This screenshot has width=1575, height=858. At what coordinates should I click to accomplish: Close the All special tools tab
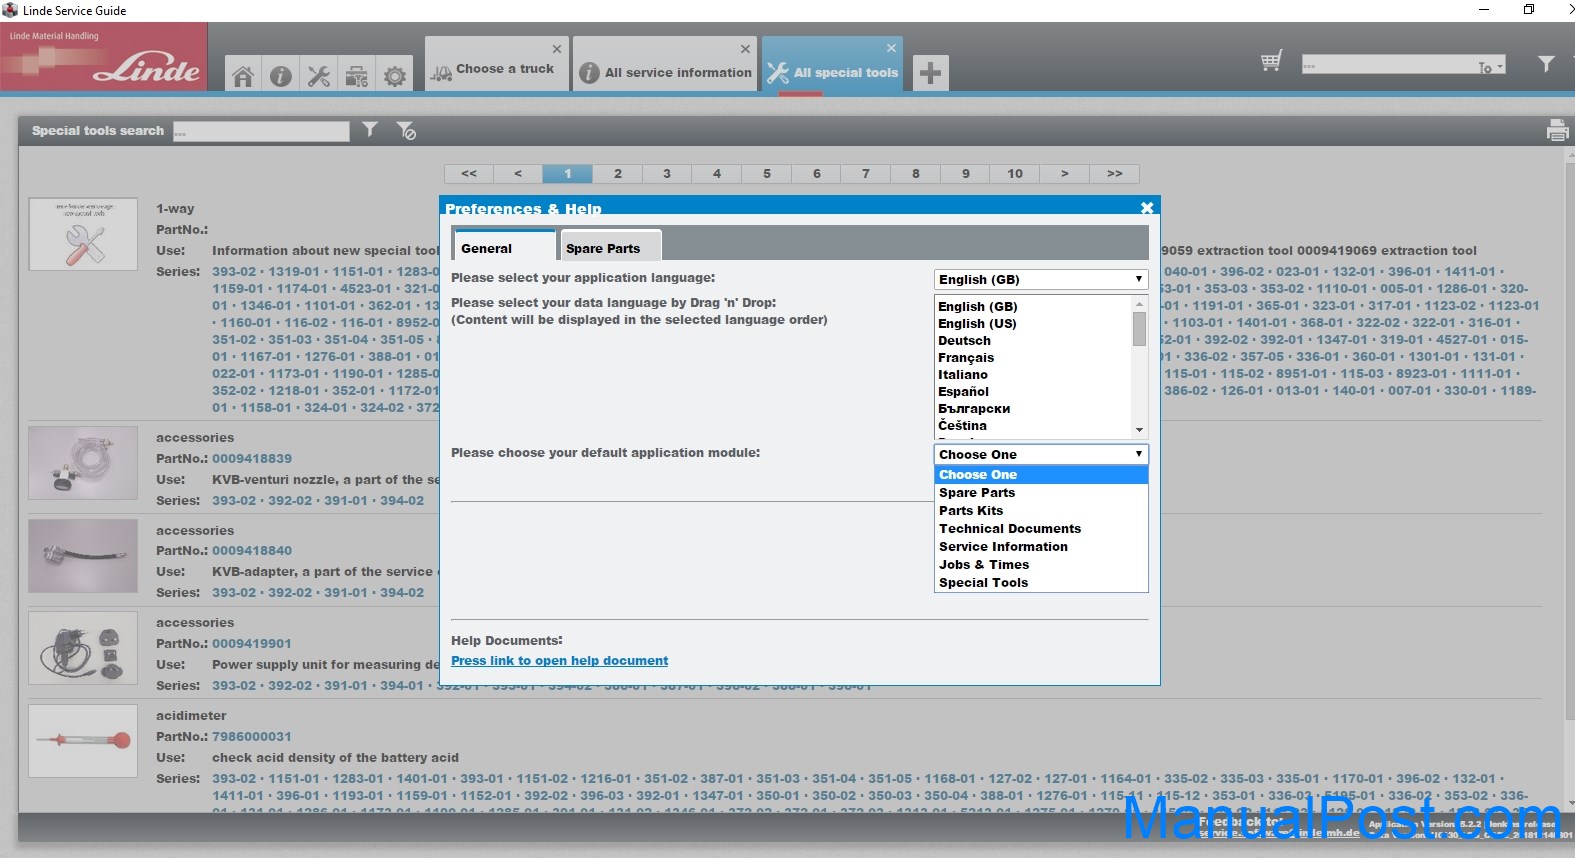(x=891, y=48)
